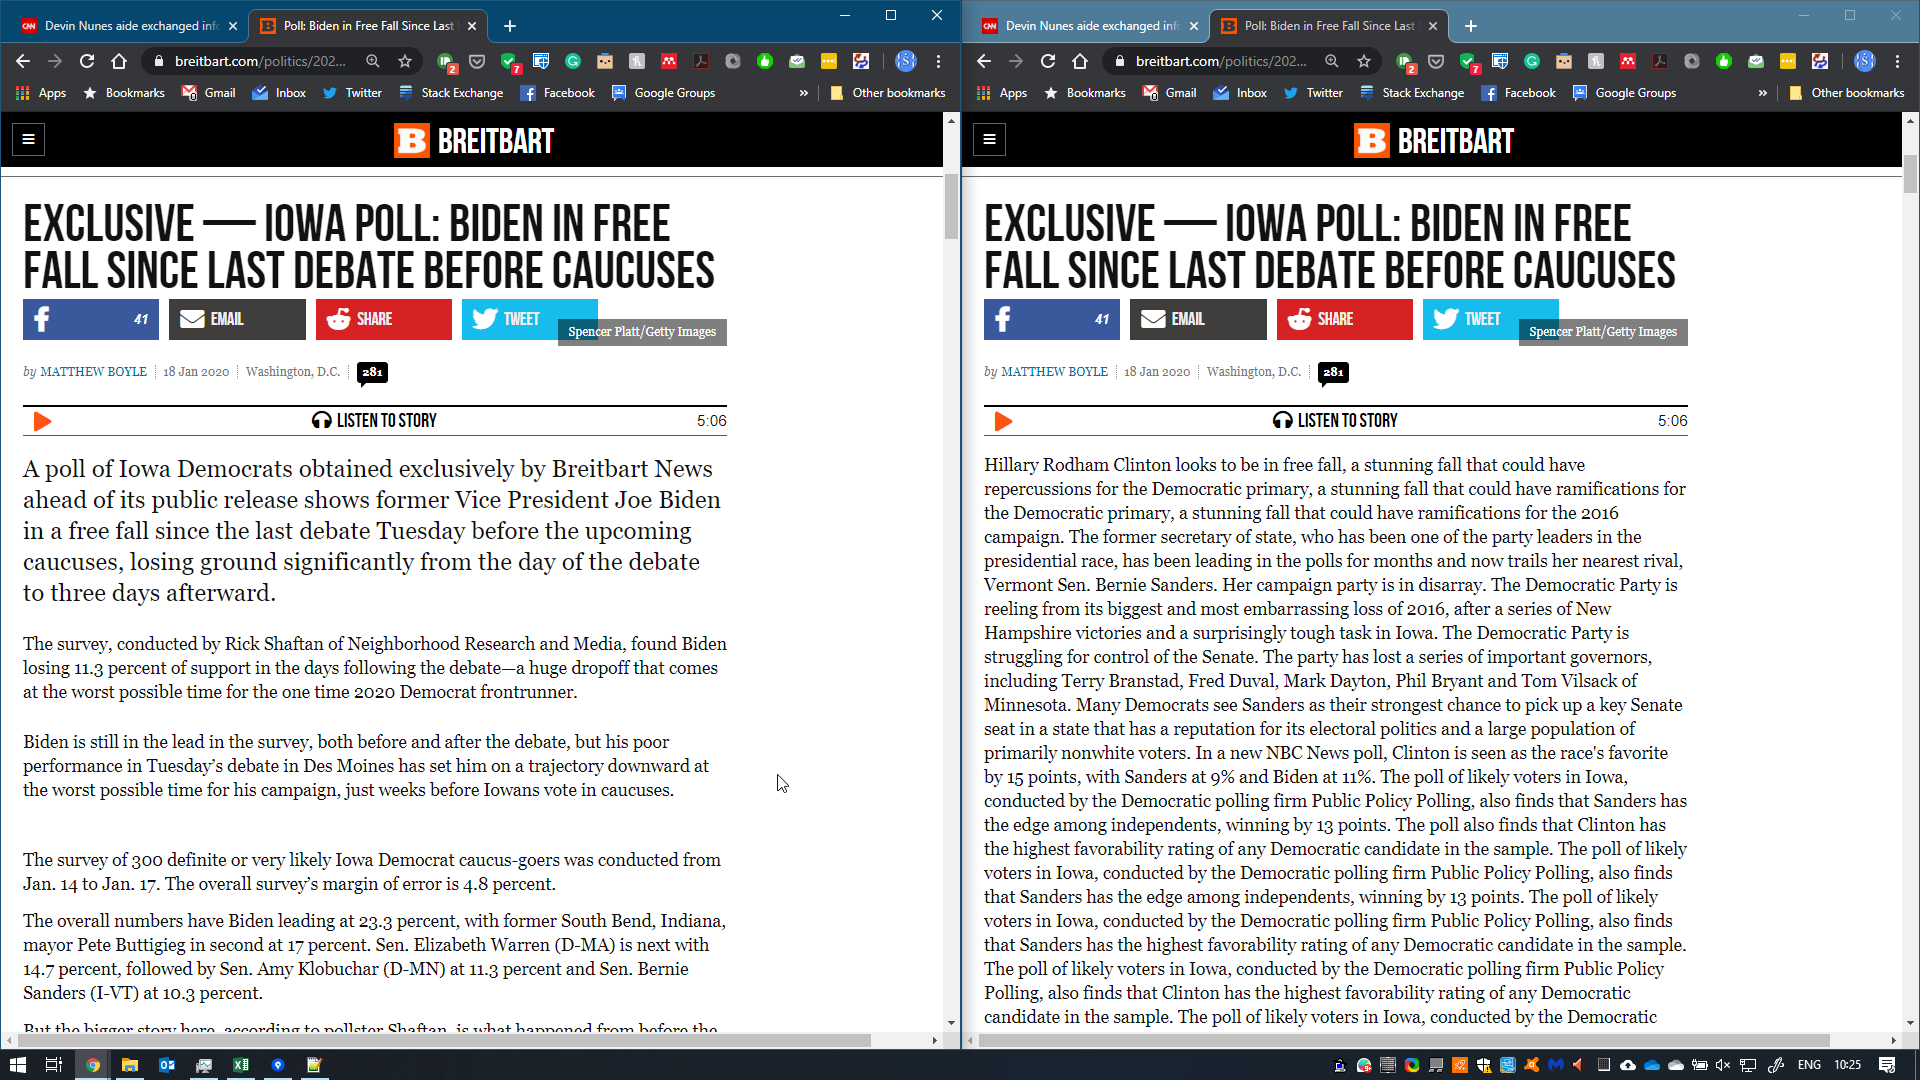Click MATTHEW BOYLE author link in left article
1920x1080 pixels.
(x=93, y=372)
